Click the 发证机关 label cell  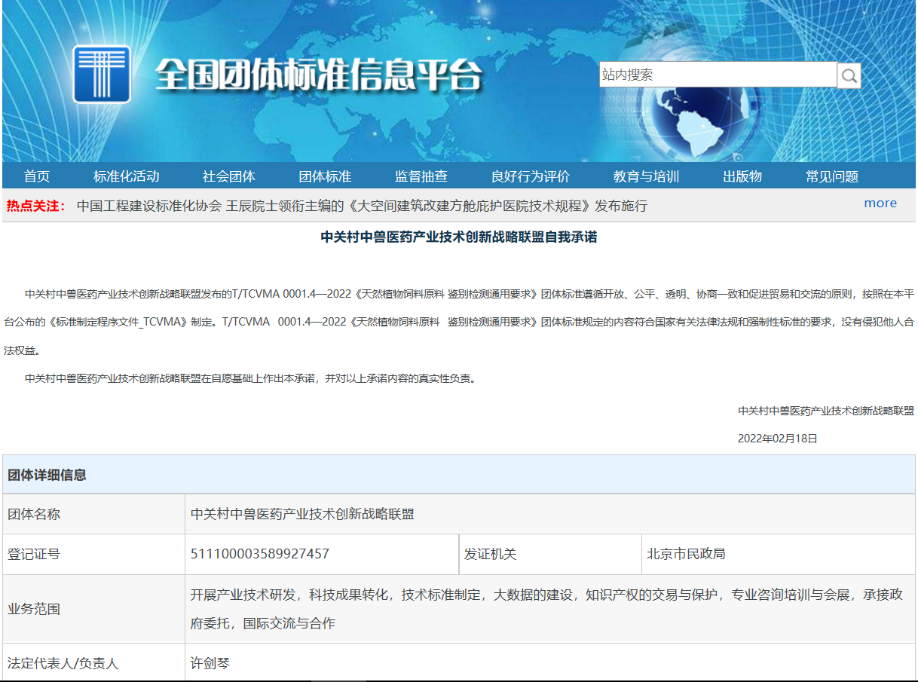550,554
